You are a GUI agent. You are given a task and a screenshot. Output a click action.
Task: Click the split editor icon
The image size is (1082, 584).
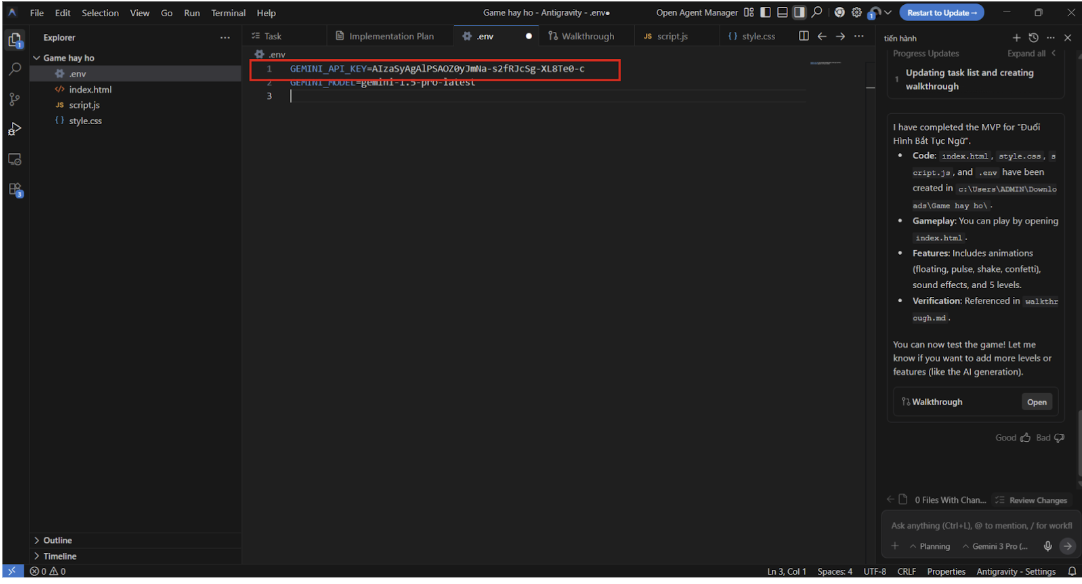804,36
